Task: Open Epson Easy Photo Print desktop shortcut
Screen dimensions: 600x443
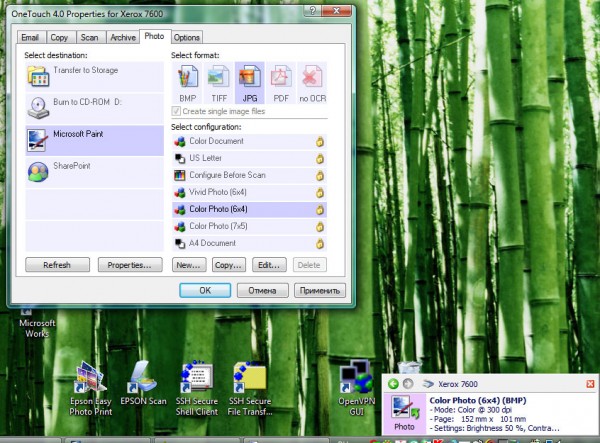Action: tap(91, 388)
